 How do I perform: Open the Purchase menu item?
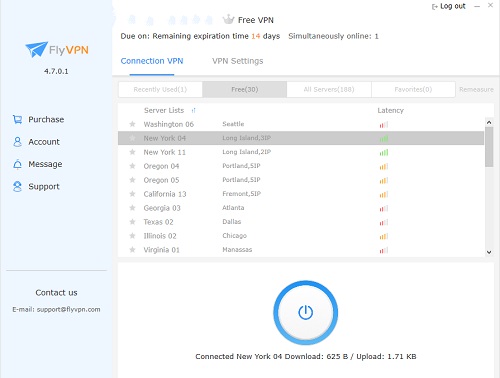38,119
